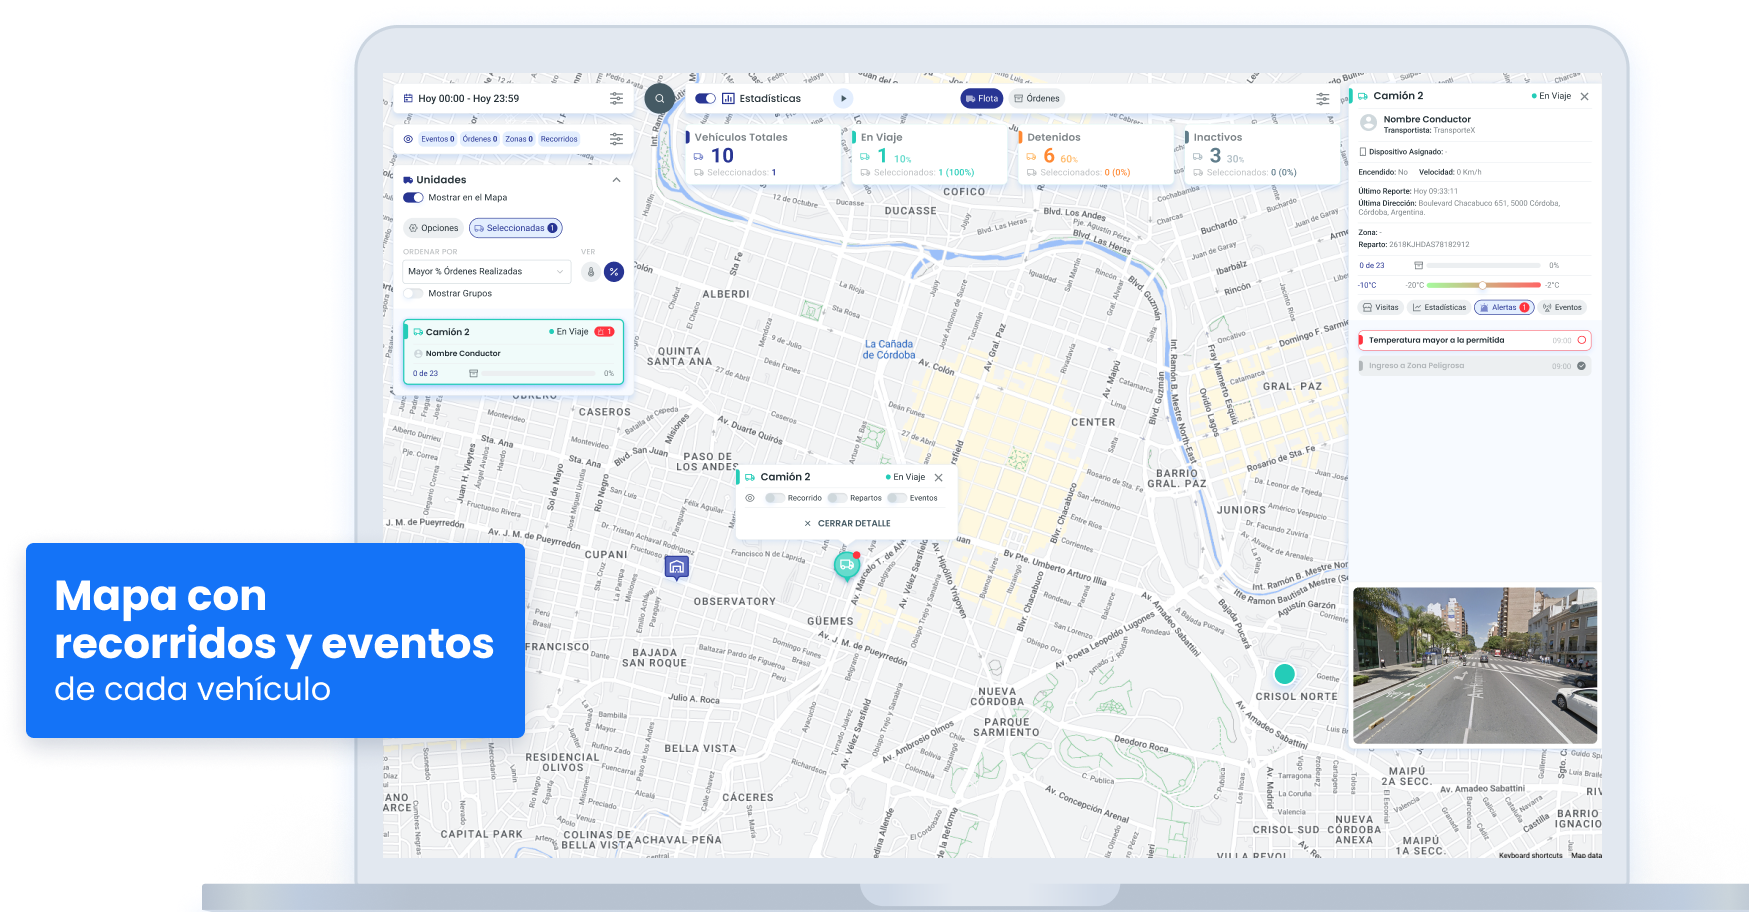Click the blue warehouse marker on map
This screenshot has width=1749, height=912.
point(677,568)
